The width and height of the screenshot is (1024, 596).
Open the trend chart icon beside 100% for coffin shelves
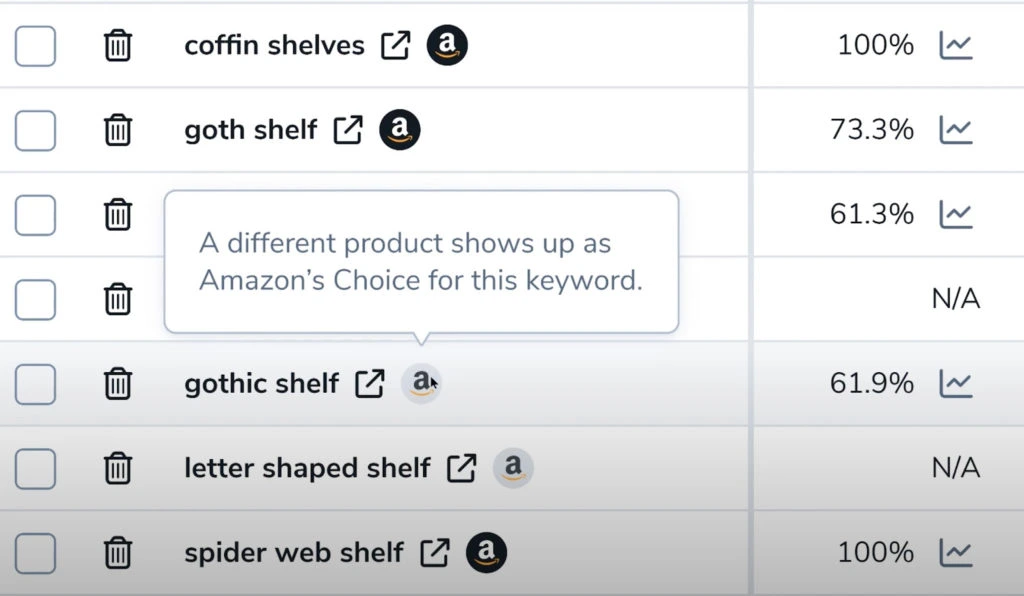pos(958,45)
